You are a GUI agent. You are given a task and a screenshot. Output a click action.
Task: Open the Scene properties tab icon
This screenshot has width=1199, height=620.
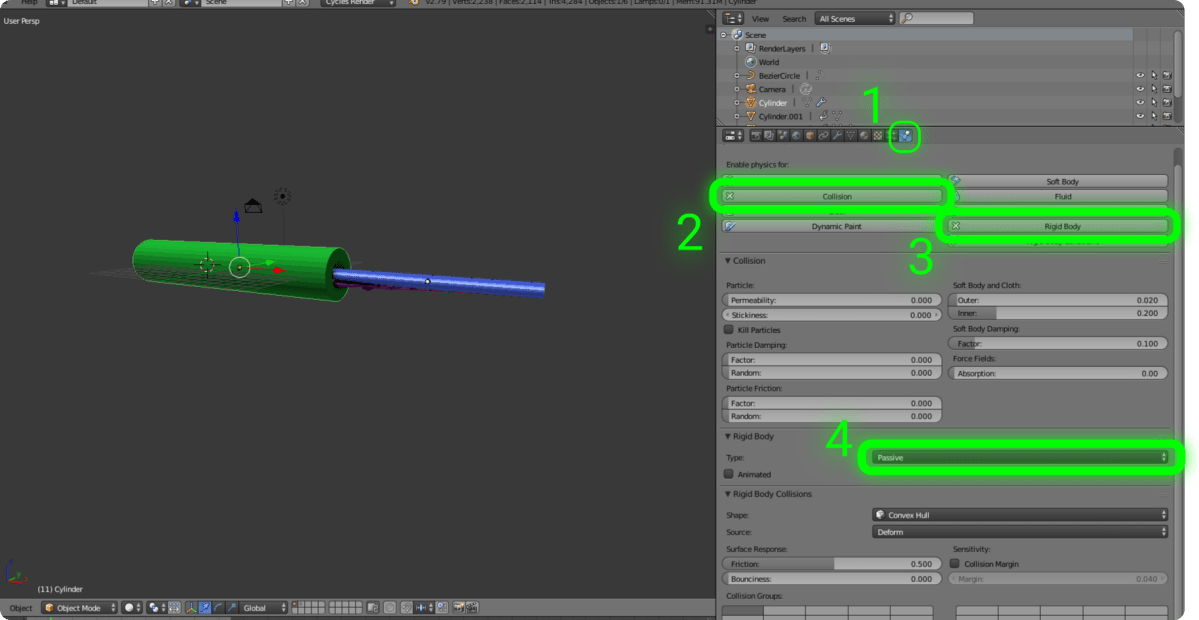783,135
